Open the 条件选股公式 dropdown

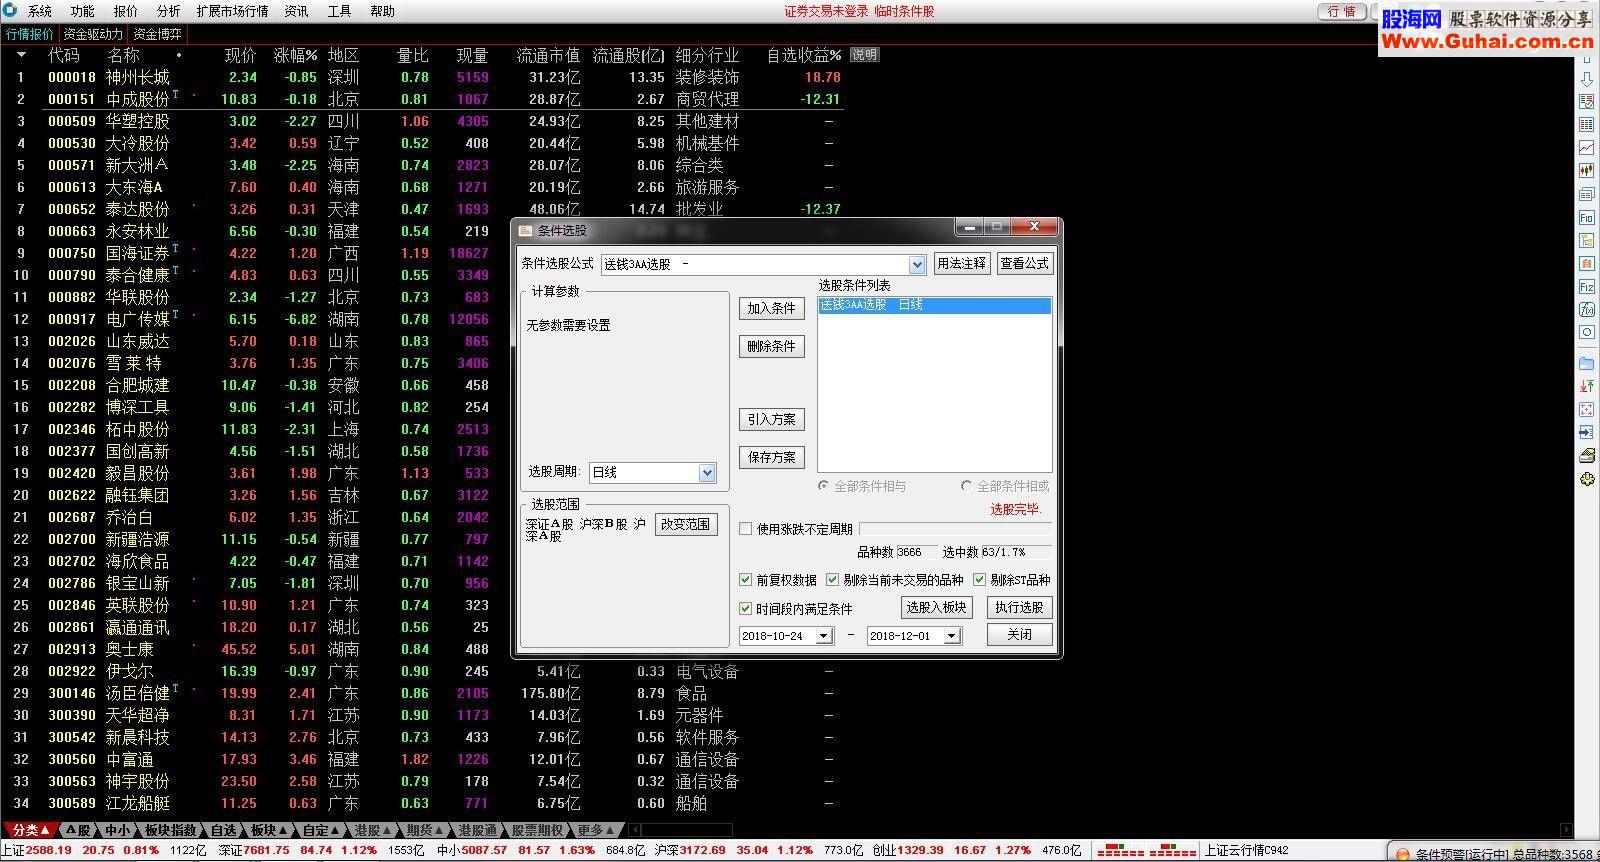pyautogui.click(x=917, y=264)
